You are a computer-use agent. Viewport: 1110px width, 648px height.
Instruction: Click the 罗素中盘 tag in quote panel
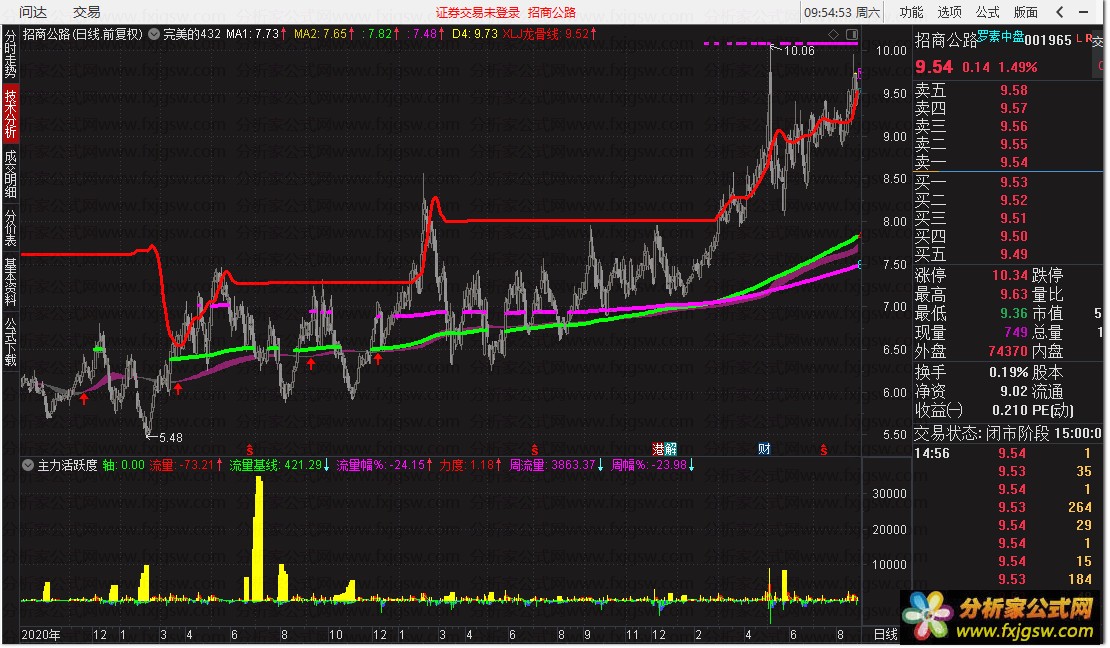point(1000,37)
